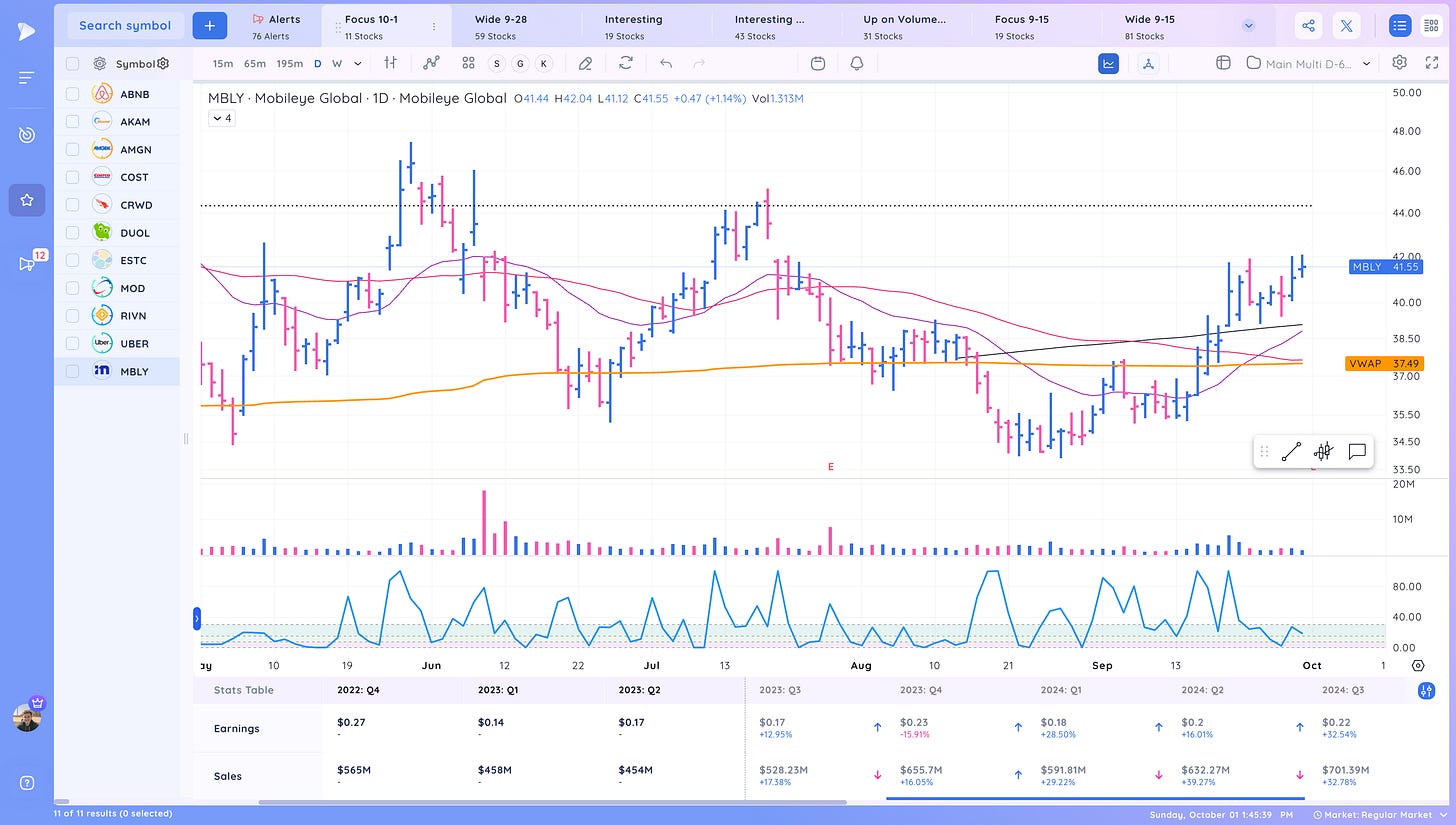Select the W weekly timeframe

point(337,64)
